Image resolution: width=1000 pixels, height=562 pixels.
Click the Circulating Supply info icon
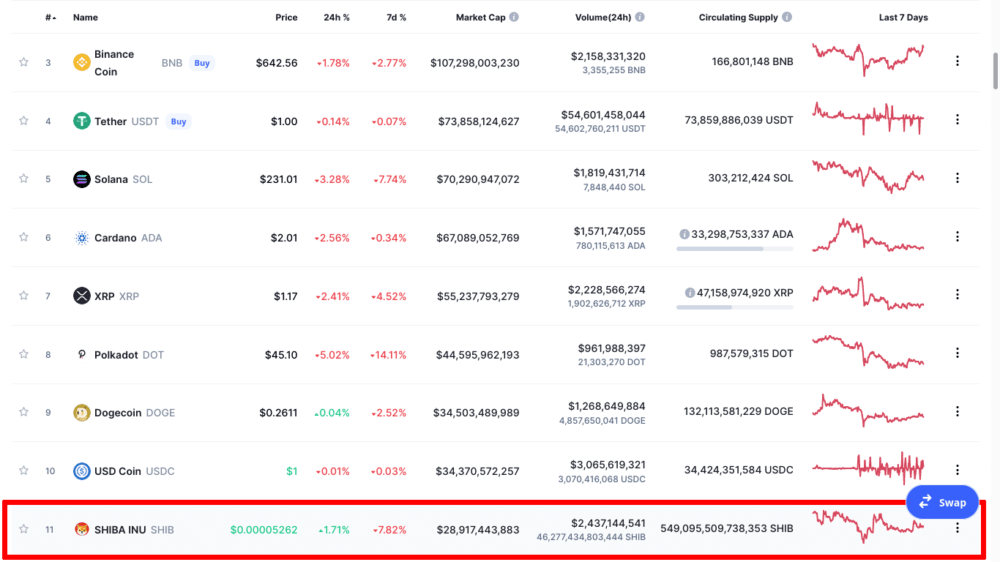point(787,18)
